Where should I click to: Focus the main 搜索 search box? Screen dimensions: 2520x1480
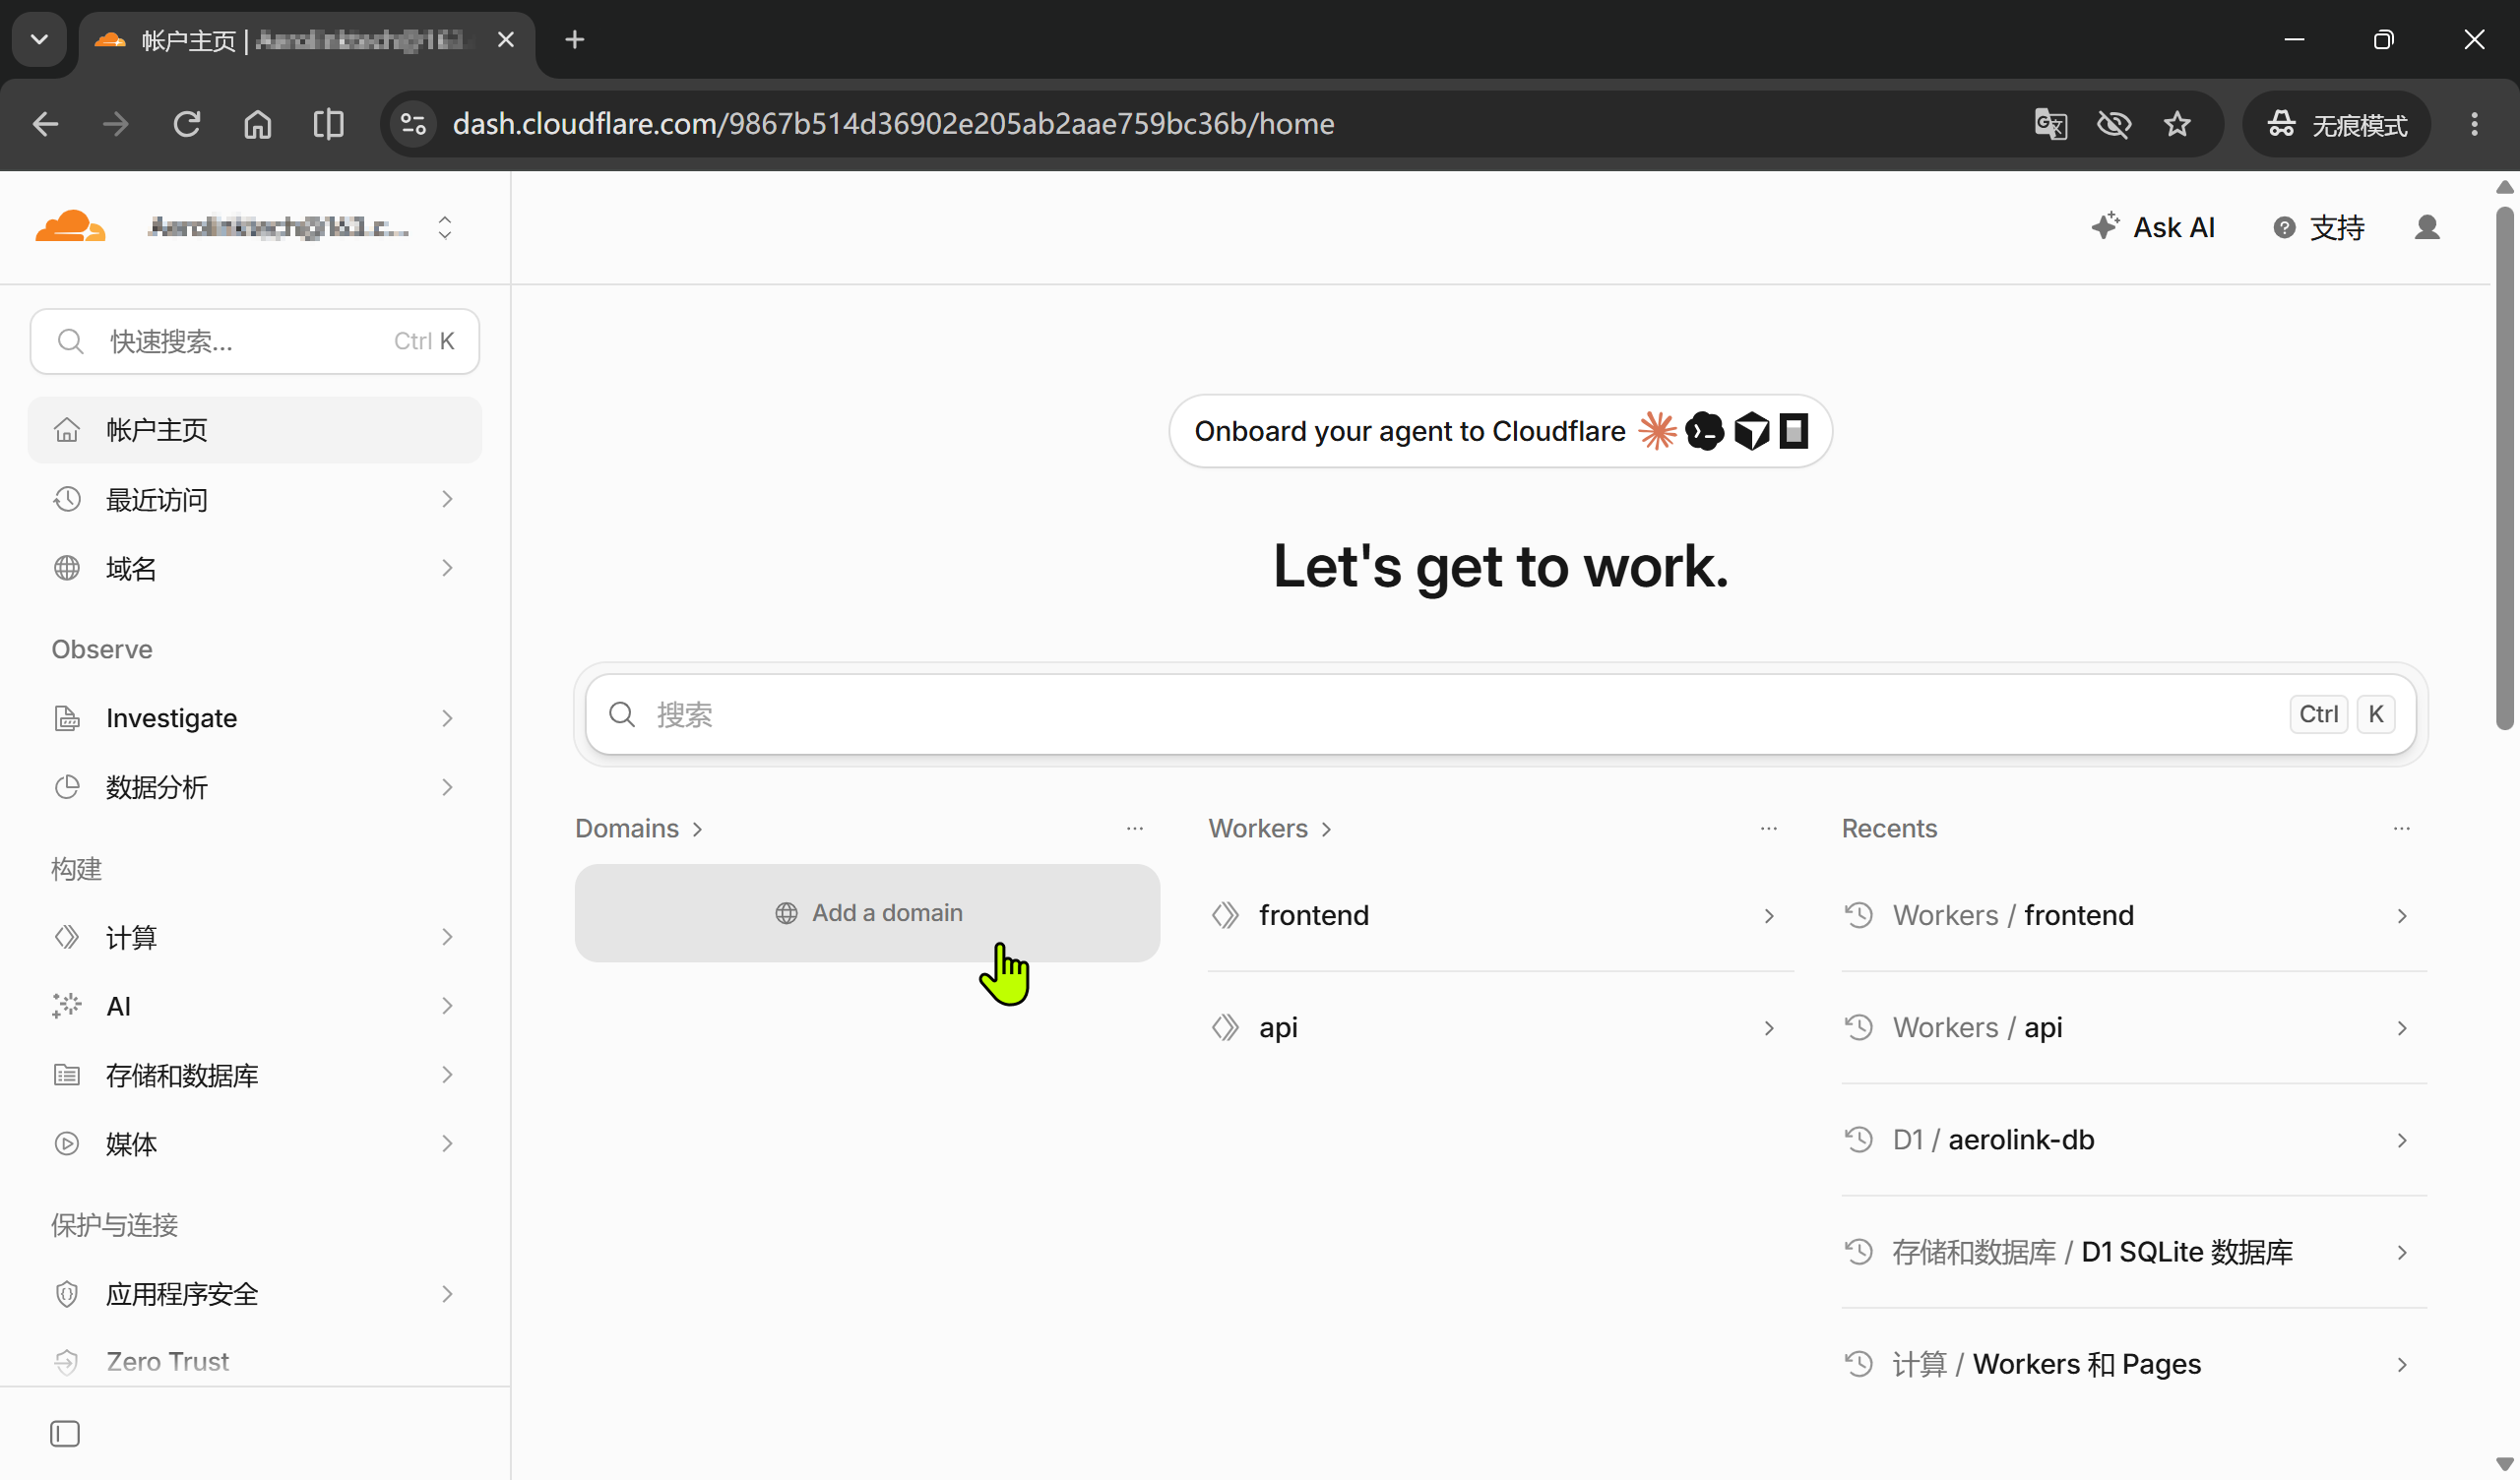coord(1500,714)
